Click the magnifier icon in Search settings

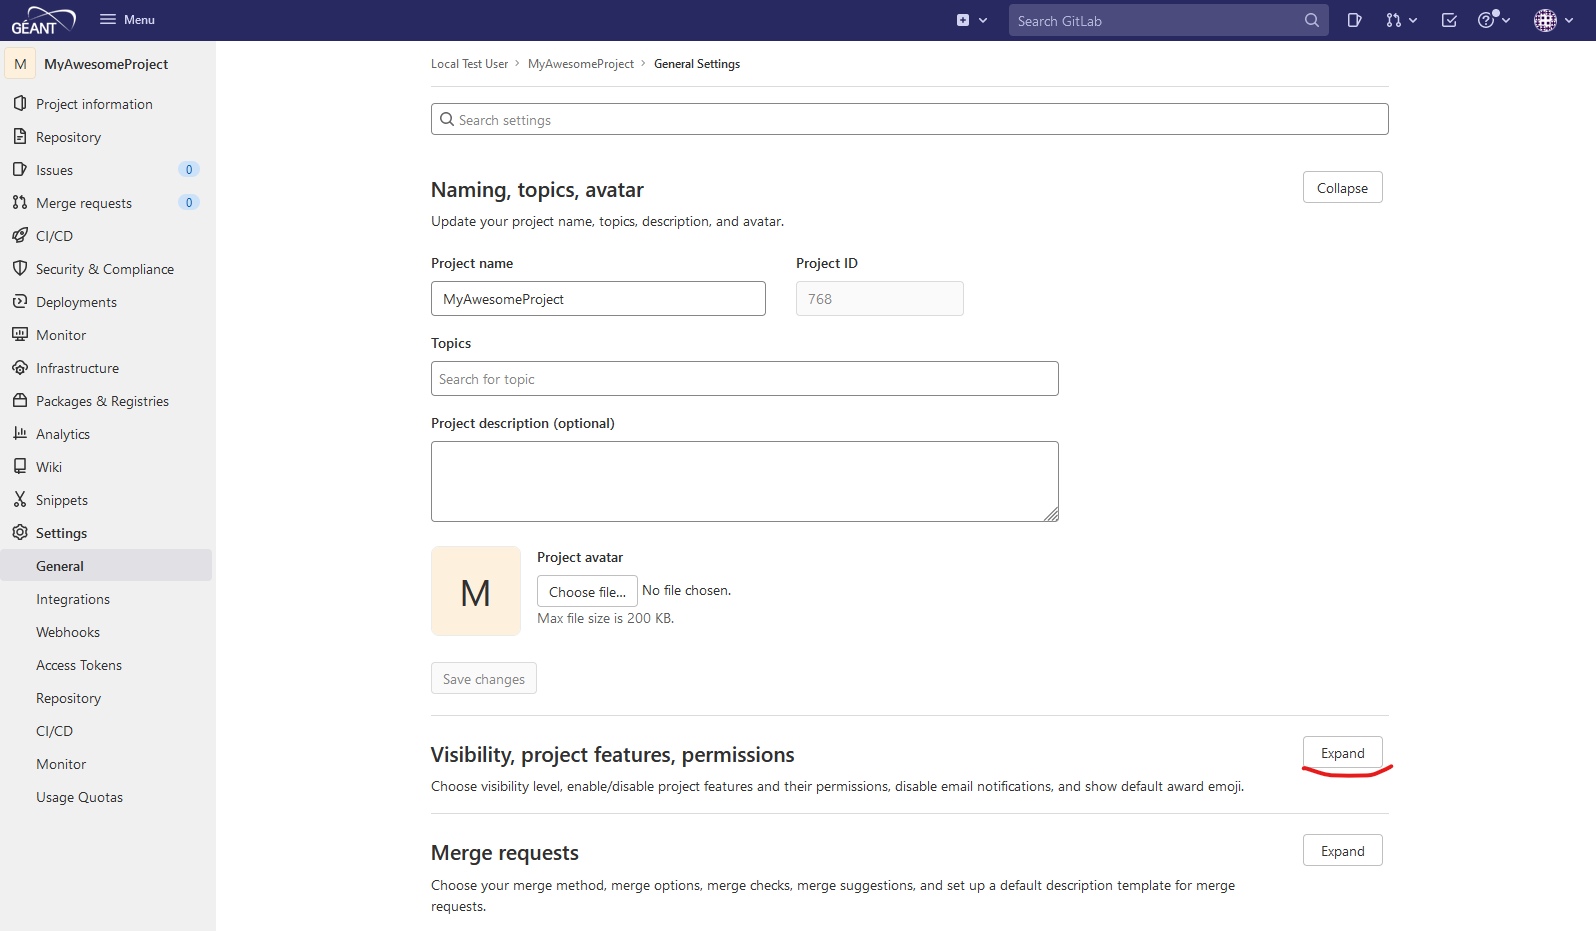coord(447,119)
